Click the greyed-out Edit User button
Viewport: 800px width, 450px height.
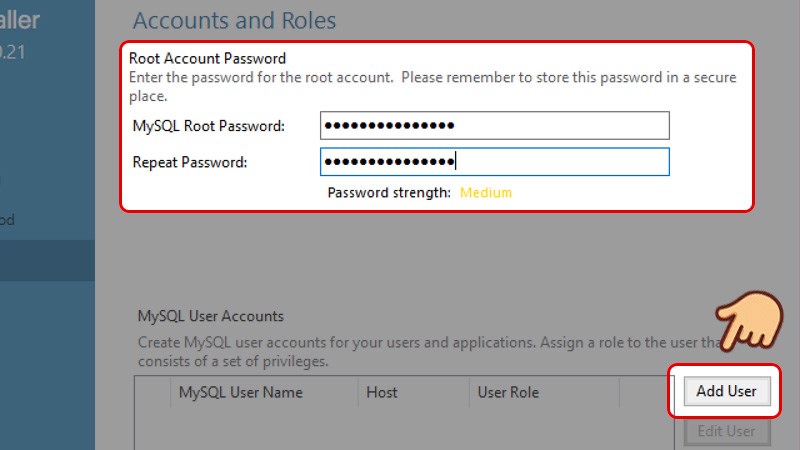(x=727, y=432)
